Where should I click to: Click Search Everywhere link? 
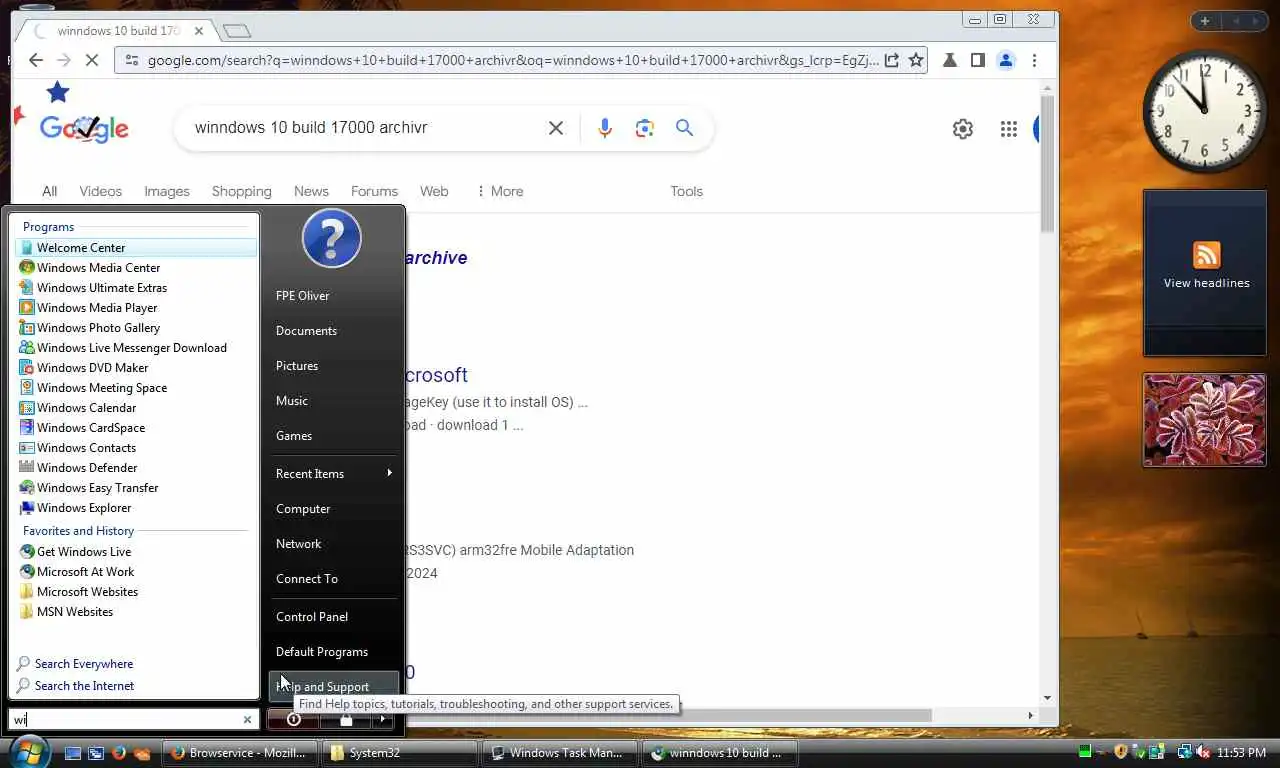click(x=83, y=663)
